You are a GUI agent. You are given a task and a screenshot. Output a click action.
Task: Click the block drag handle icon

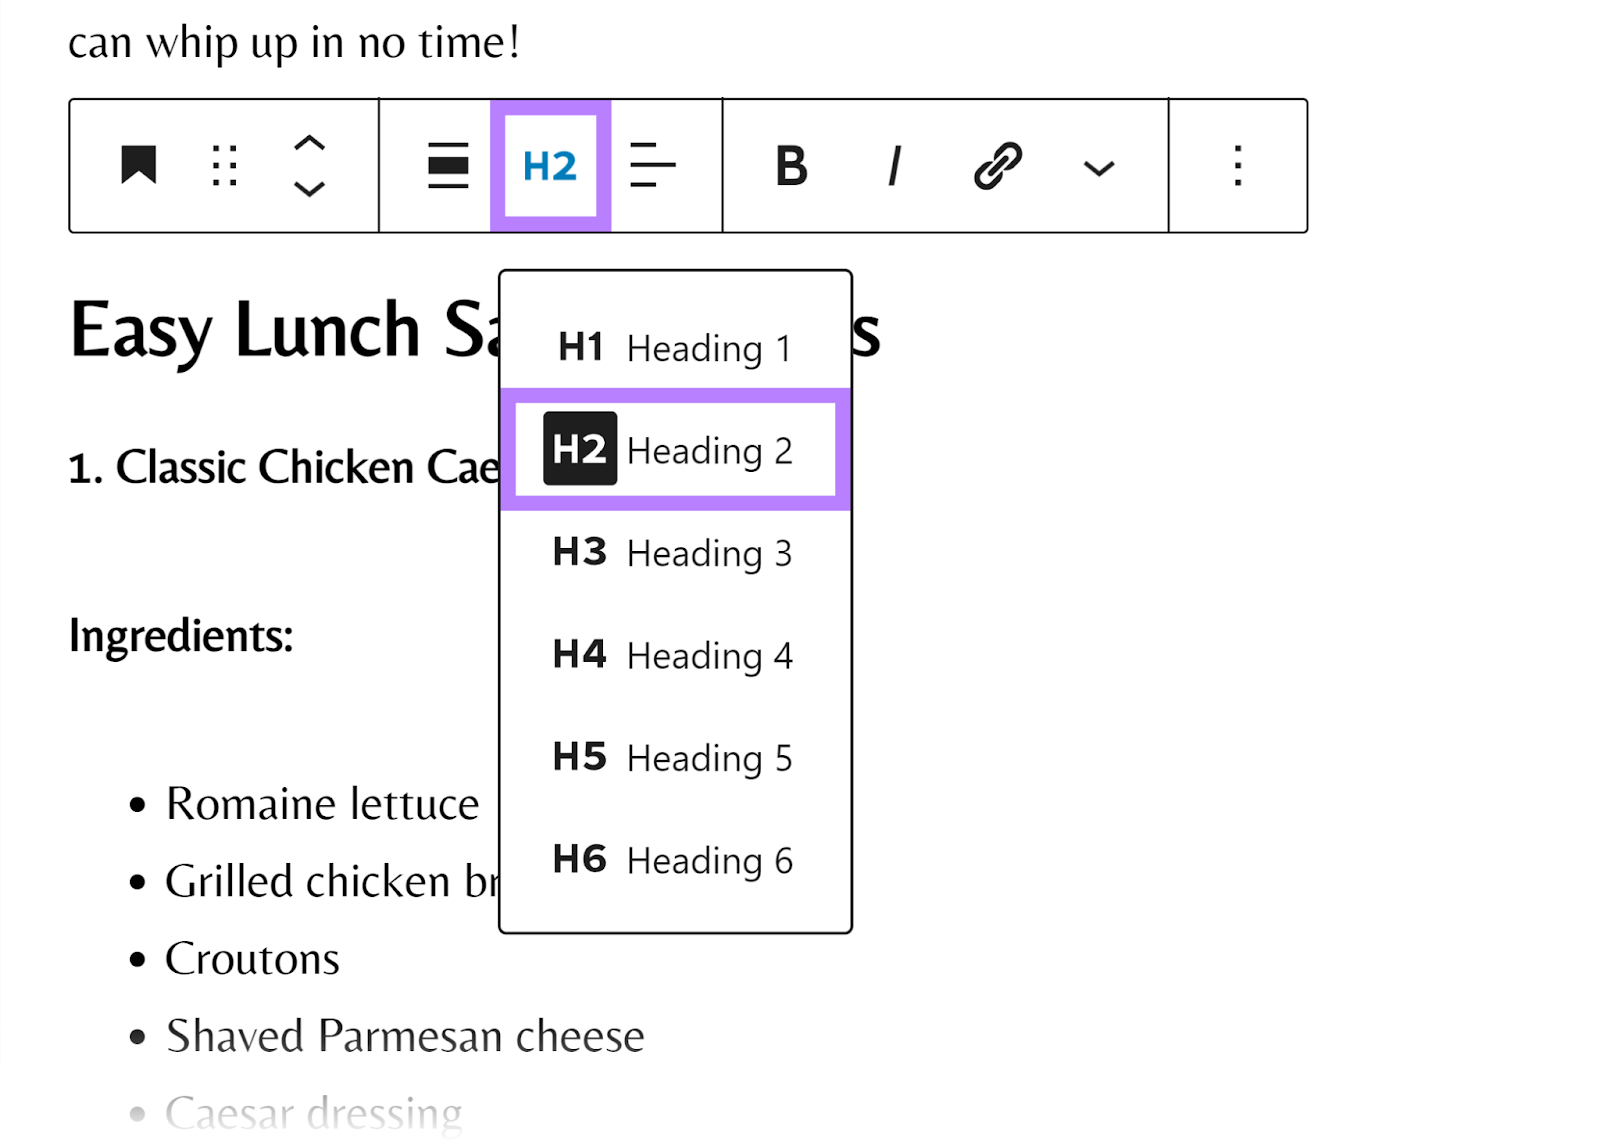[222, 165]
